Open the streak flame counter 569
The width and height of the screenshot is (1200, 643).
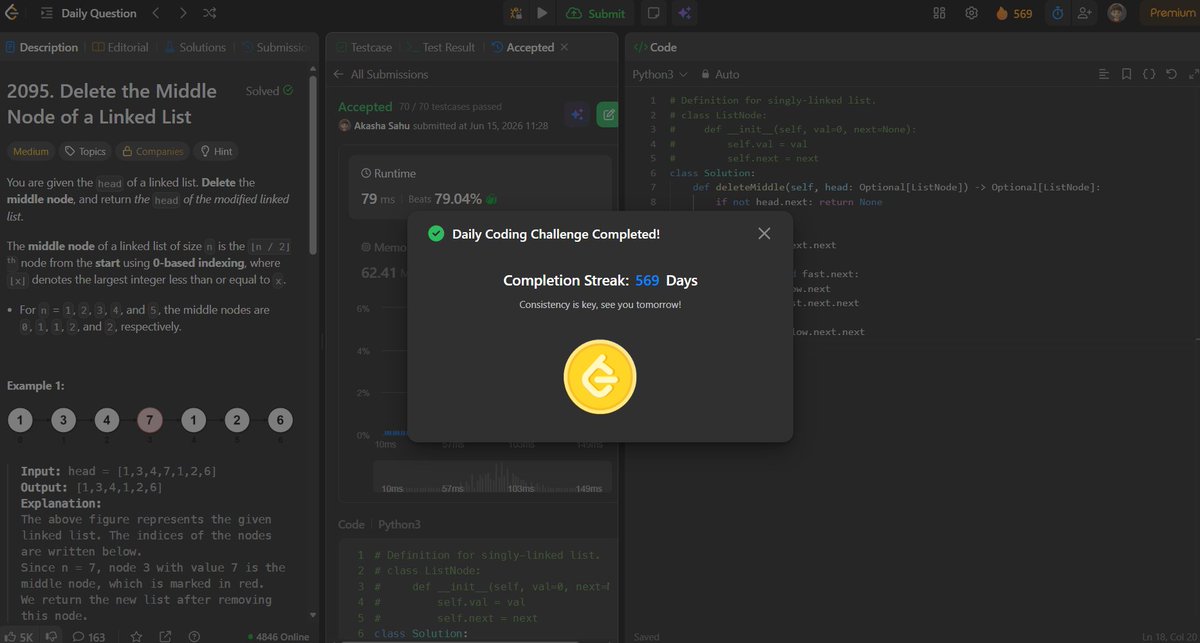pyautogui.click(x=1014, y=13)
